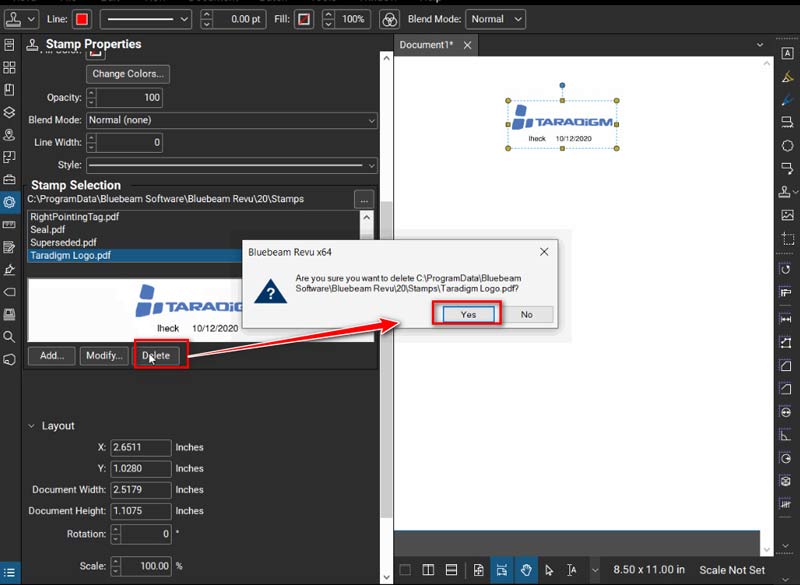Select Taradigm Logo.pdf in stamp list
Image resolution: width=800 pixels, height=585 pixels.
(135, 256)
